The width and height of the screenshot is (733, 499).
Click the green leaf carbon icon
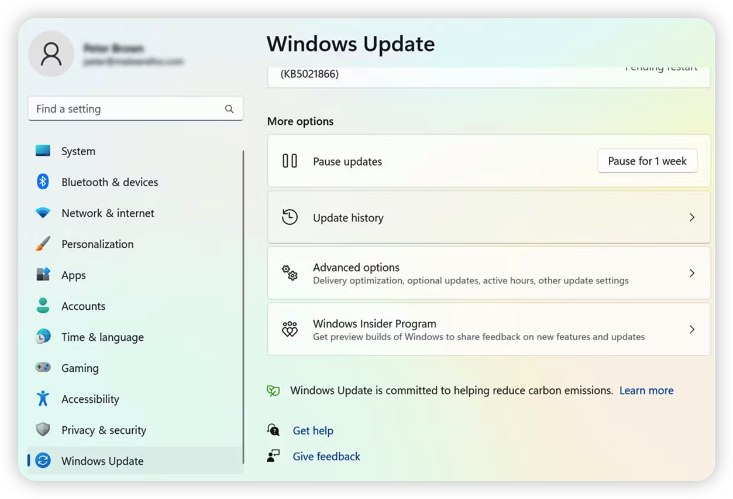[x=273, y=391]
